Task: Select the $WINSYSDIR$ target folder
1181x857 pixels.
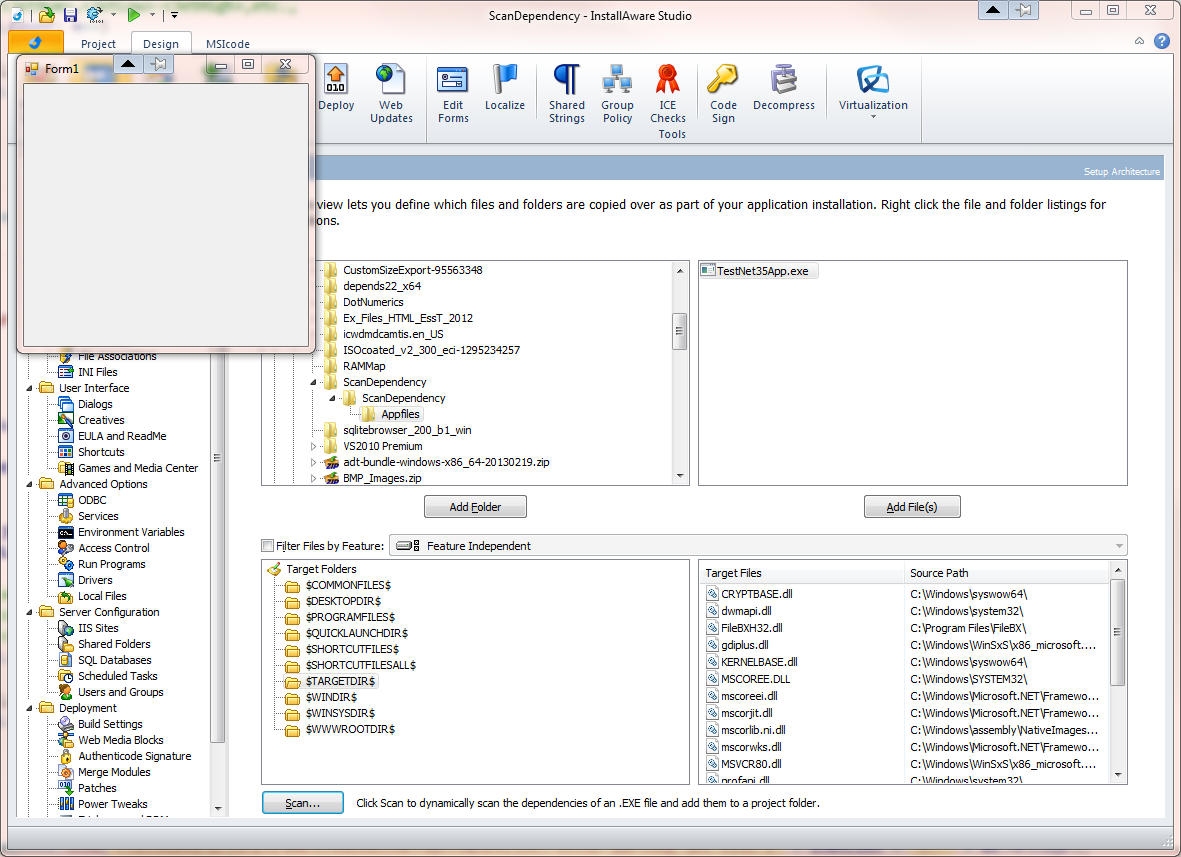Action: [340, 713]
